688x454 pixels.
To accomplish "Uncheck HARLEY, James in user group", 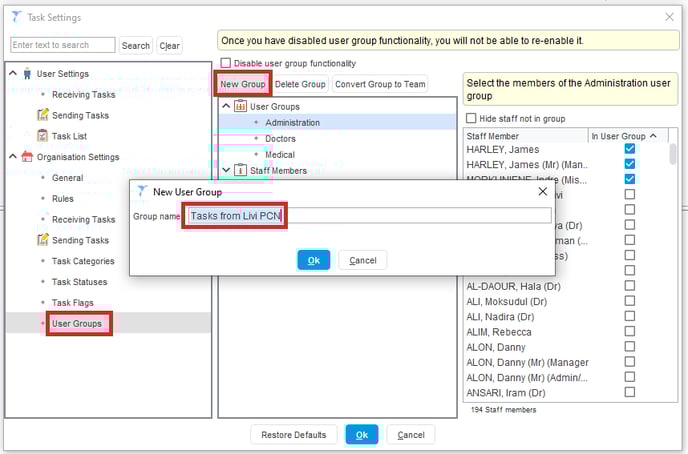I will click(629, 149).
